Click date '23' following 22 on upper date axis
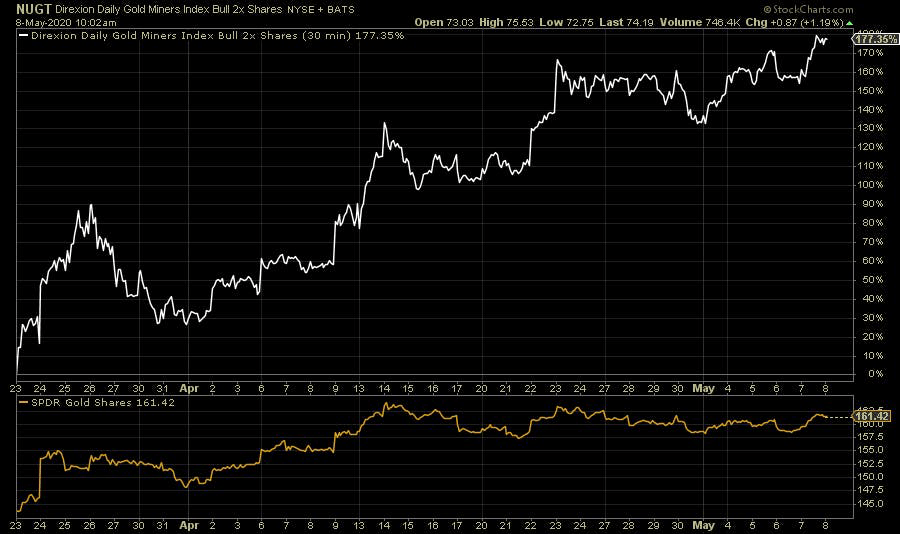This screenshot has width=900, height=534. [555, 389]
